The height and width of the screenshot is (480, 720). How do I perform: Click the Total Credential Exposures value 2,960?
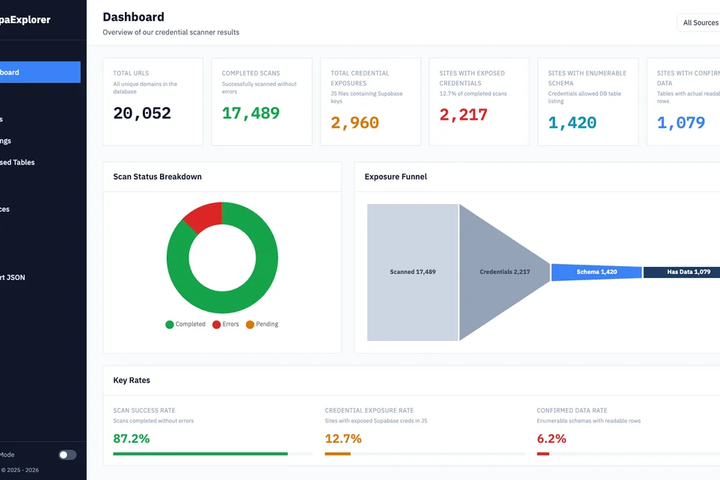click(354, 123)
